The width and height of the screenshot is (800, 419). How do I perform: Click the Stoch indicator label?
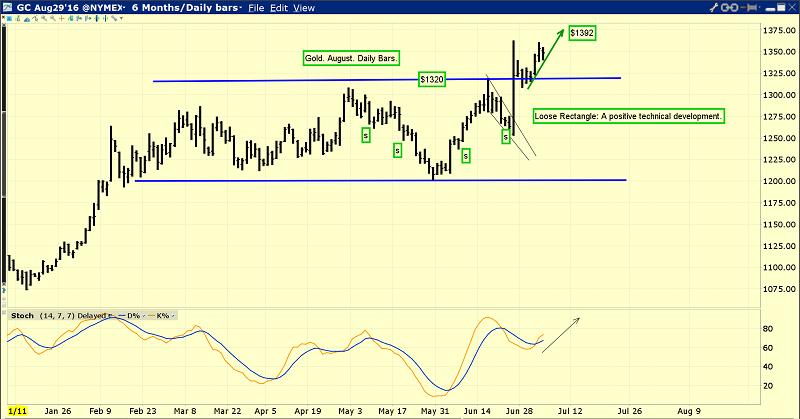[x=22, y=315]
